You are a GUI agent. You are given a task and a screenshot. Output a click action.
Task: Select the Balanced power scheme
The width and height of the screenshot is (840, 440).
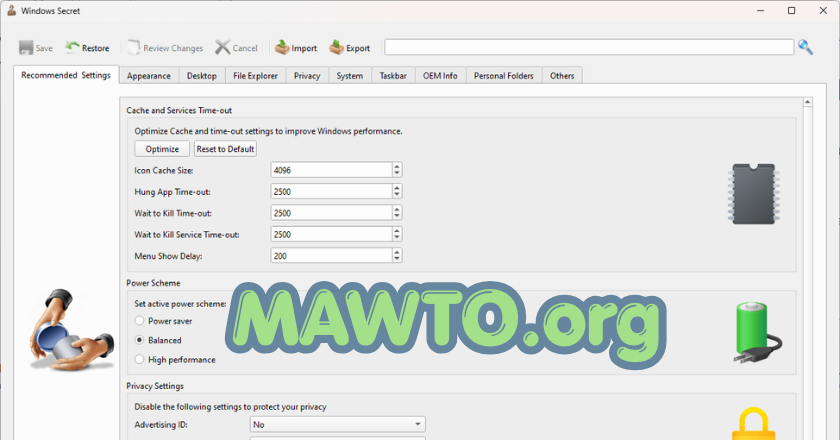point(139,340)
